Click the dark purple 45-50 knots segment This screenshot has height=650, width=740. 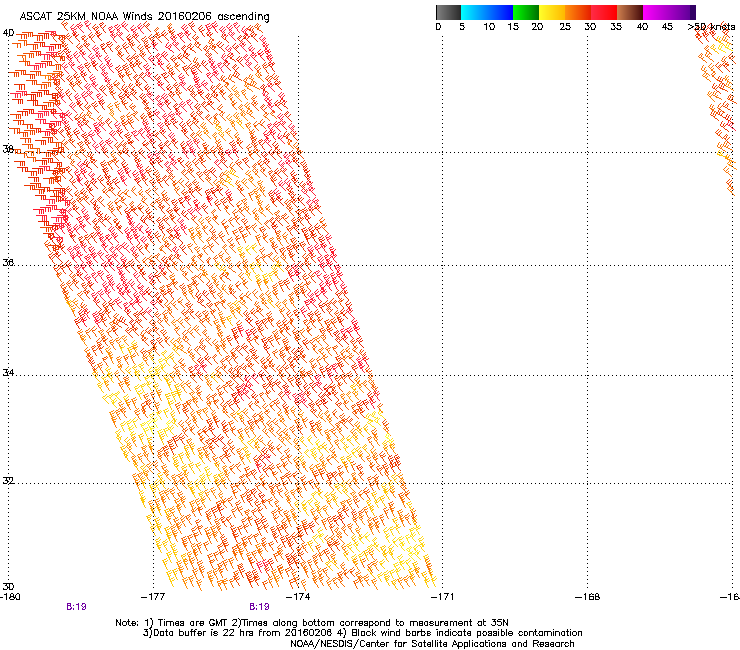click(682, 12)
